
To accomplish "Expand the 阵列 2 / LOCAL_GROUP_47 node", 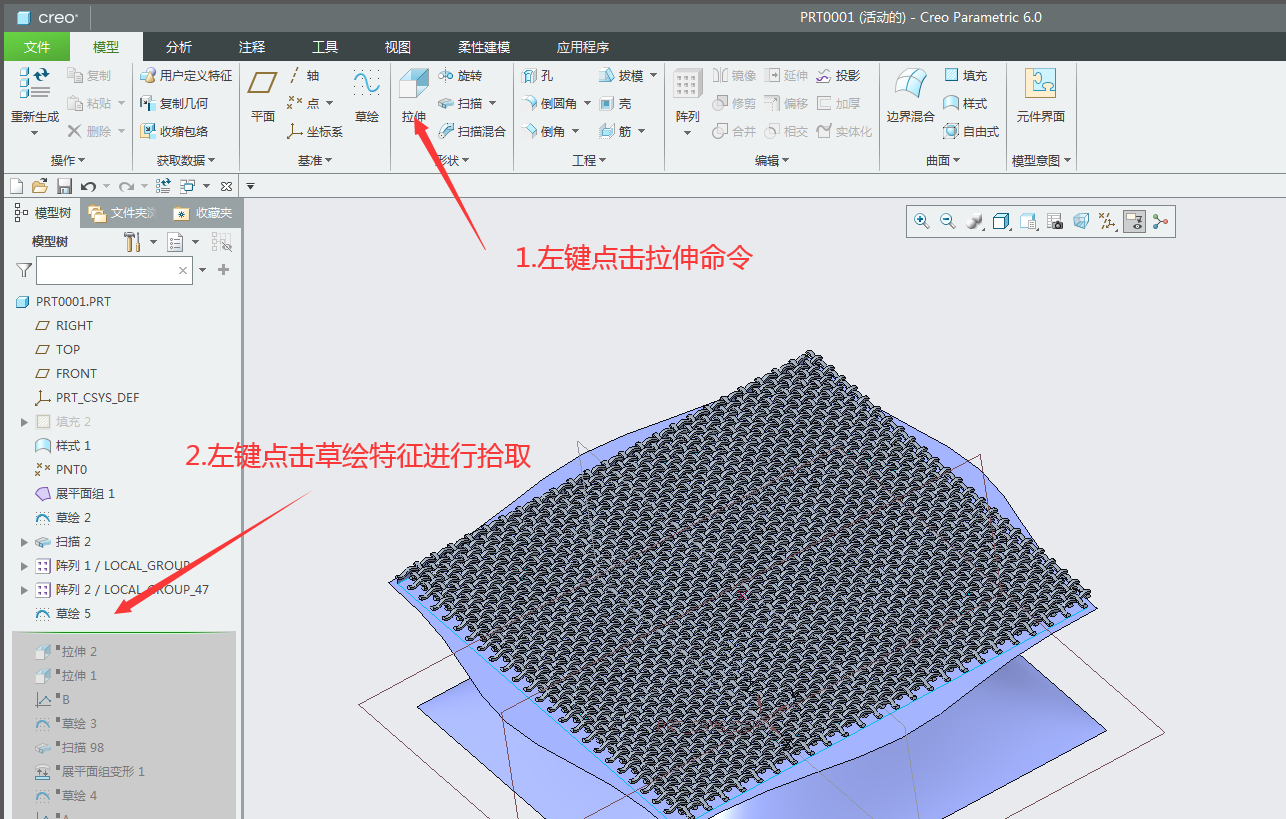I will point(24,590).
